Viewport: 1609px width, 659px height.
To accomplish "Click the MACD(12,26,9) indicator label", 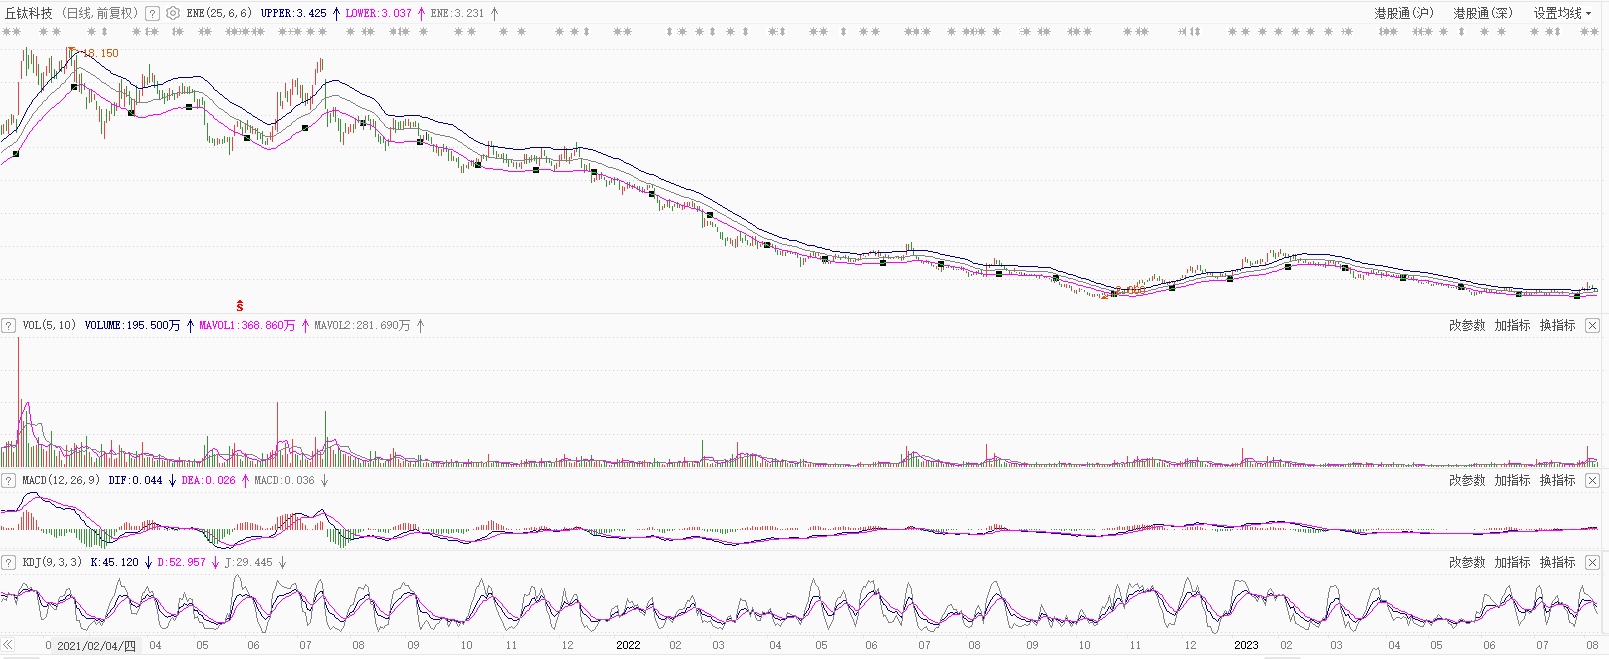I will 61,481.
